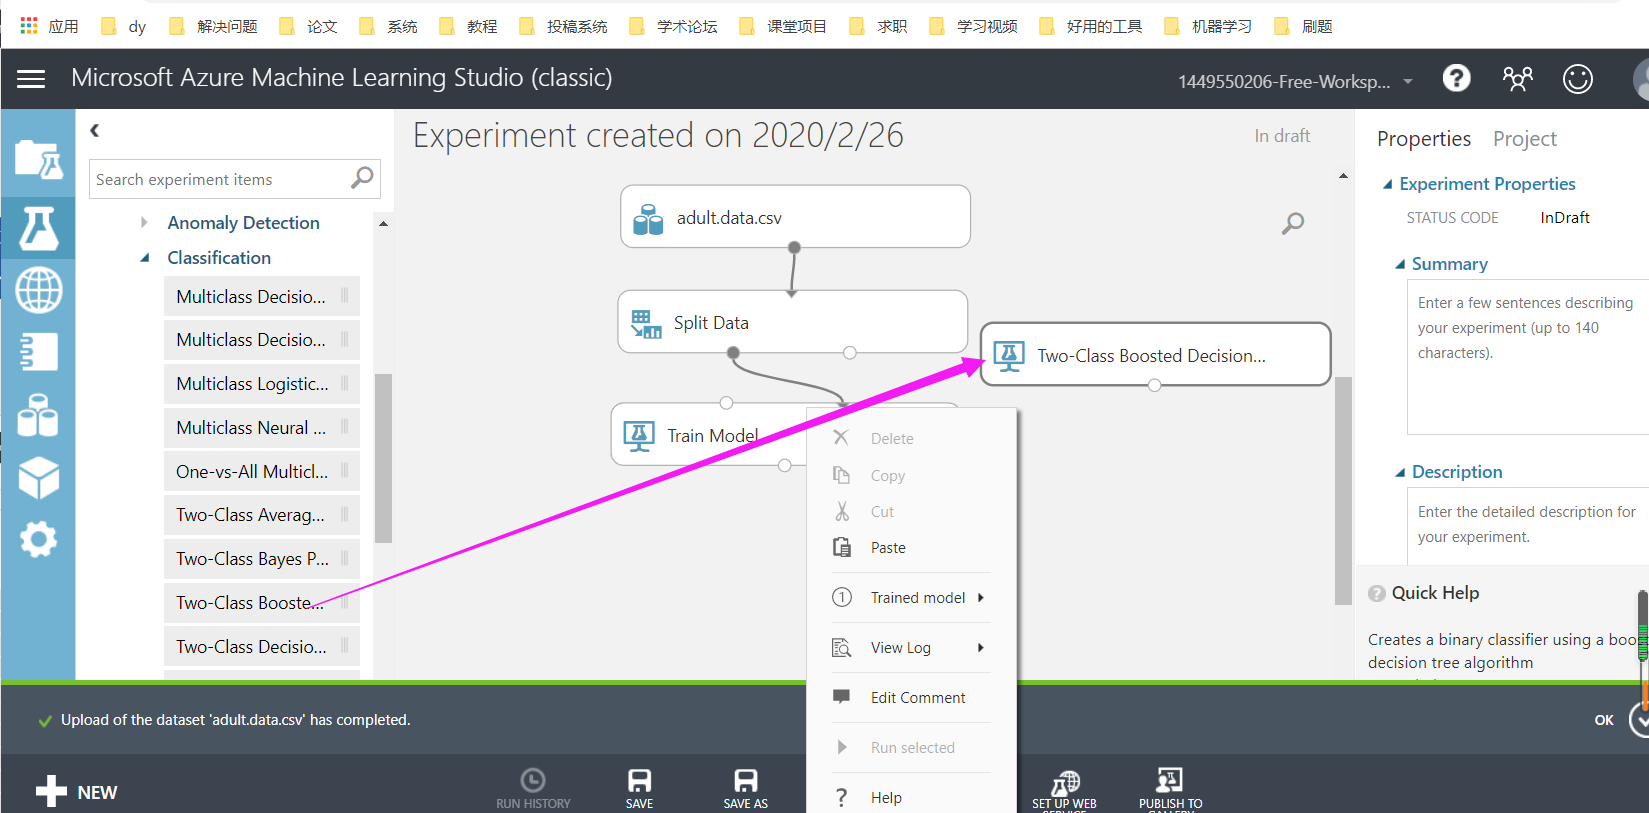Screen dimensions: 1649x813
Task: Select the adult.data.csv dataset module
Action: click(x=795, y=216)
